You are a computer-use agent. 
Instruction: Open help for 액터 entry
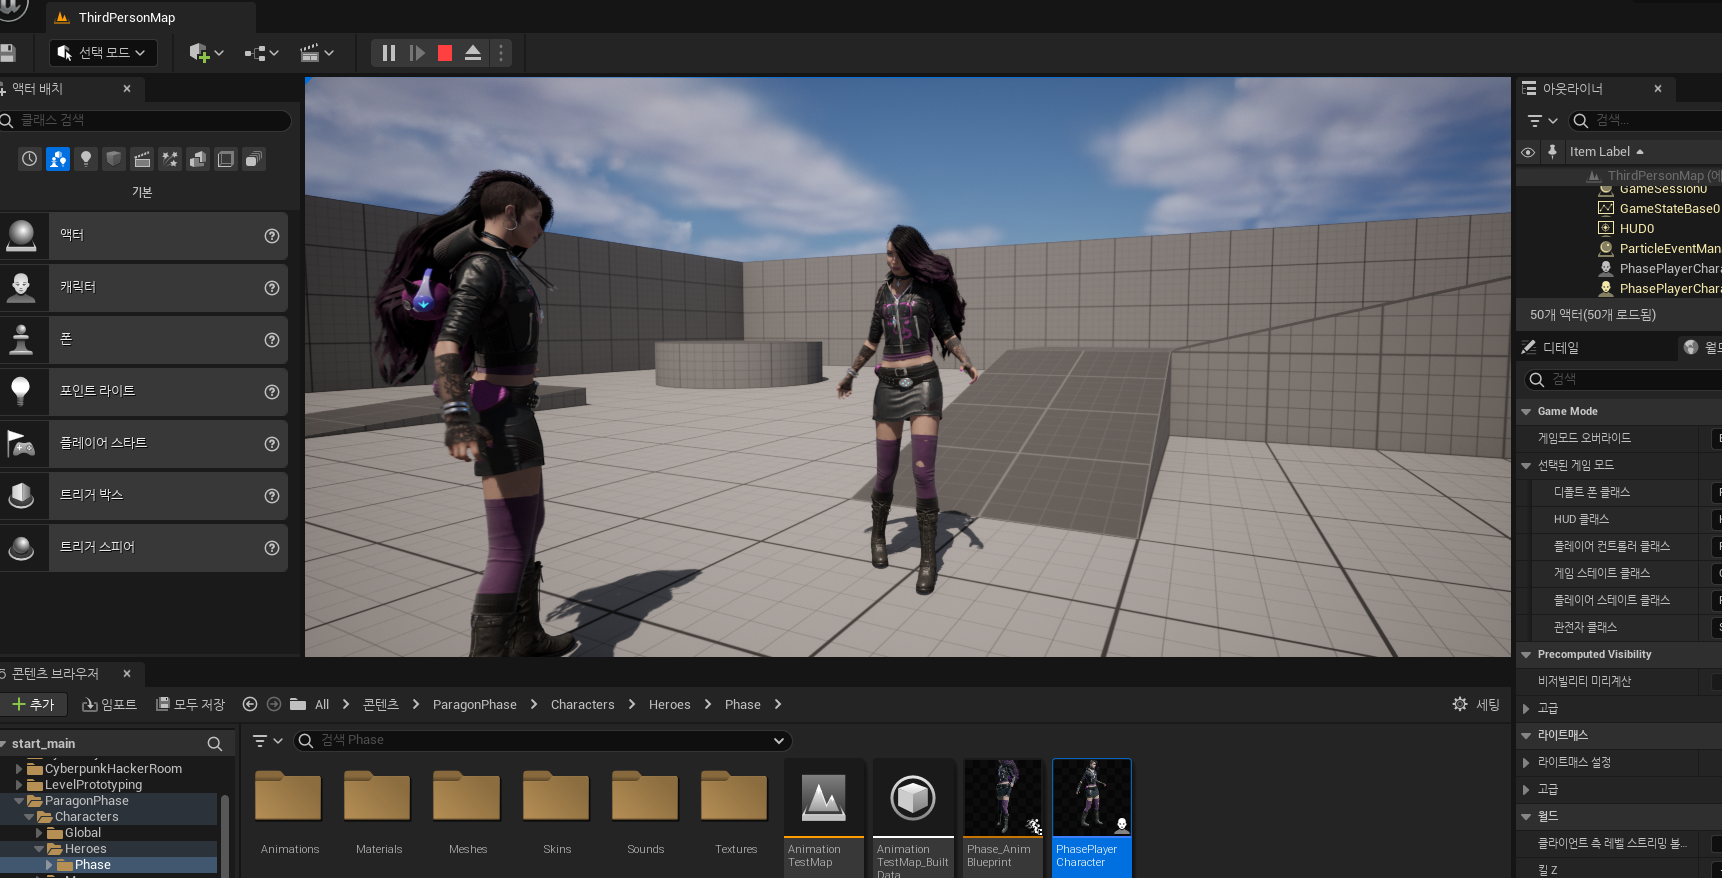click(271, 236)
